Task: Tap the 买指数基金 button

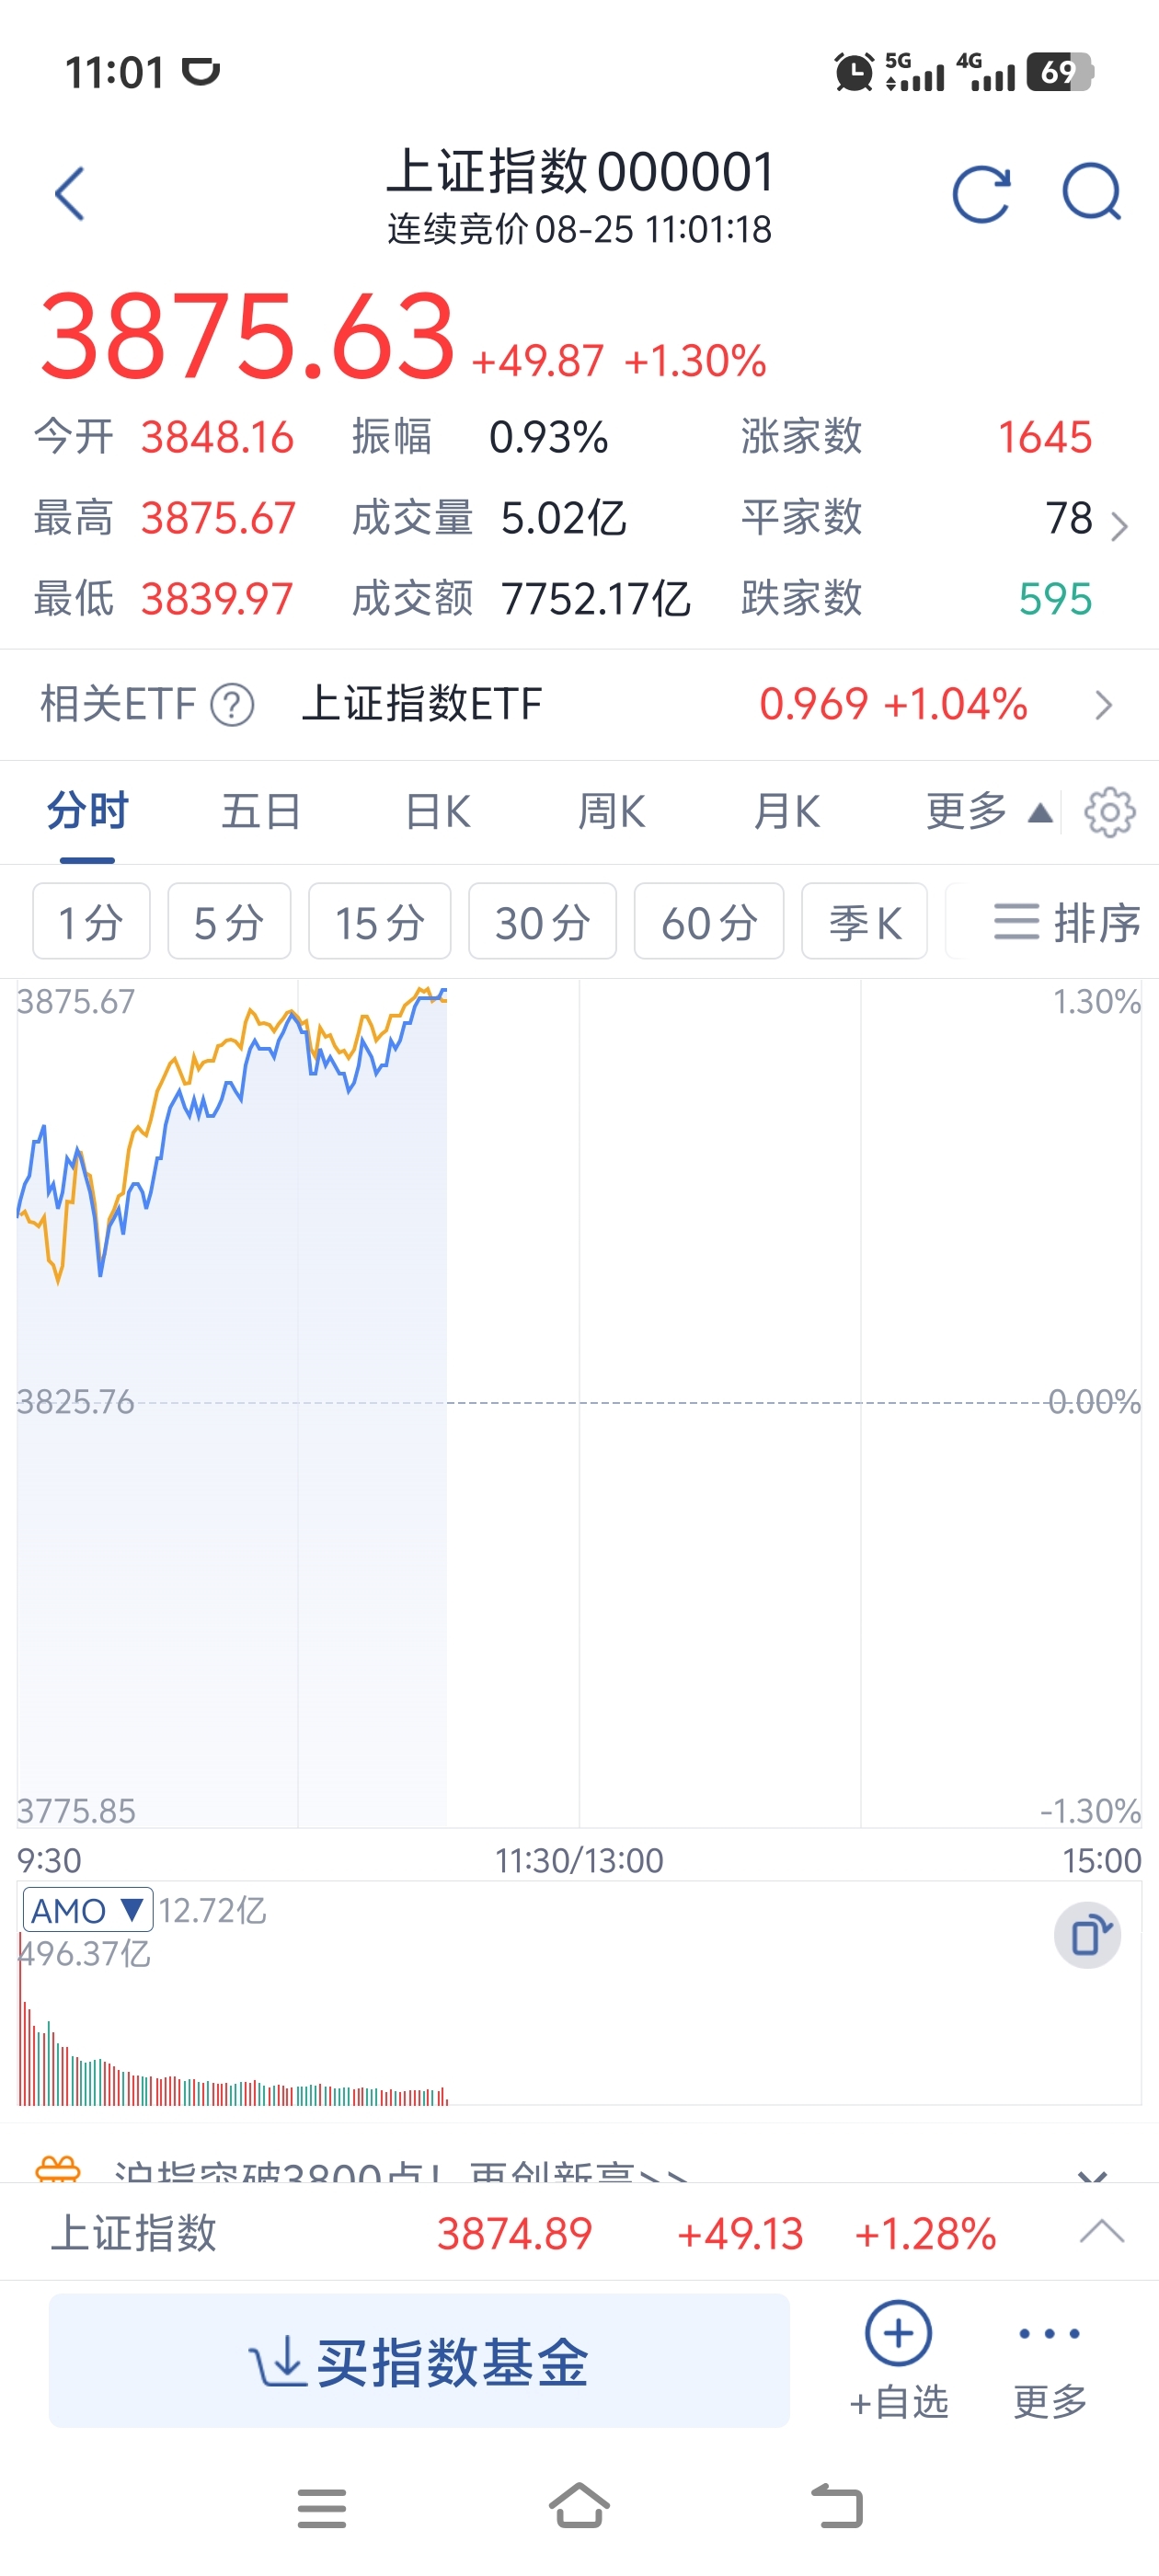Action: 419,2360
